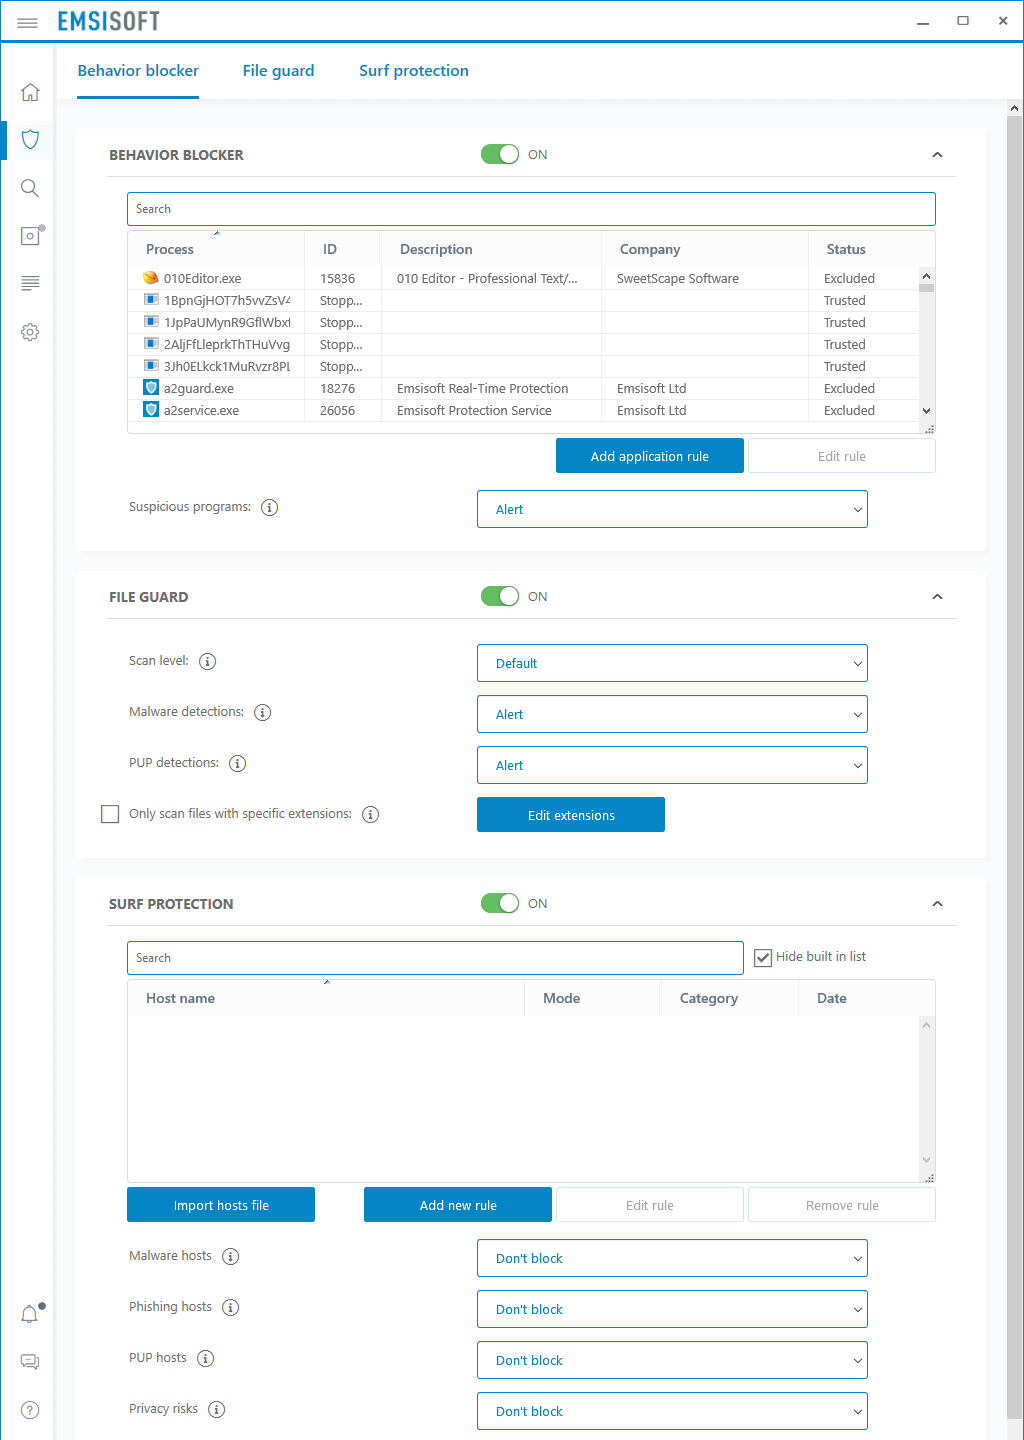Go to the Home overview icon
Image resolution: width=1024 pixels, height=1440 pixels.
(30, 92)
